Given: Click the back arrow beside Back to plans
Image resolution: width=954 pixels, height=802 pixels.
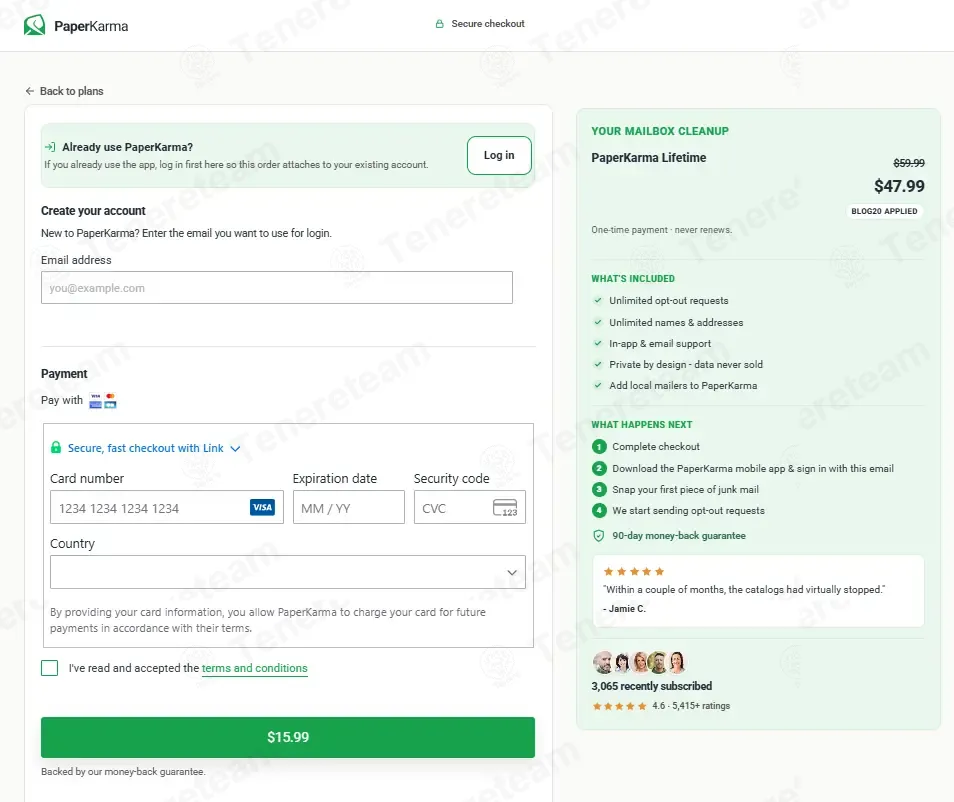Looking at the screenshot, I should coord(30,91).
